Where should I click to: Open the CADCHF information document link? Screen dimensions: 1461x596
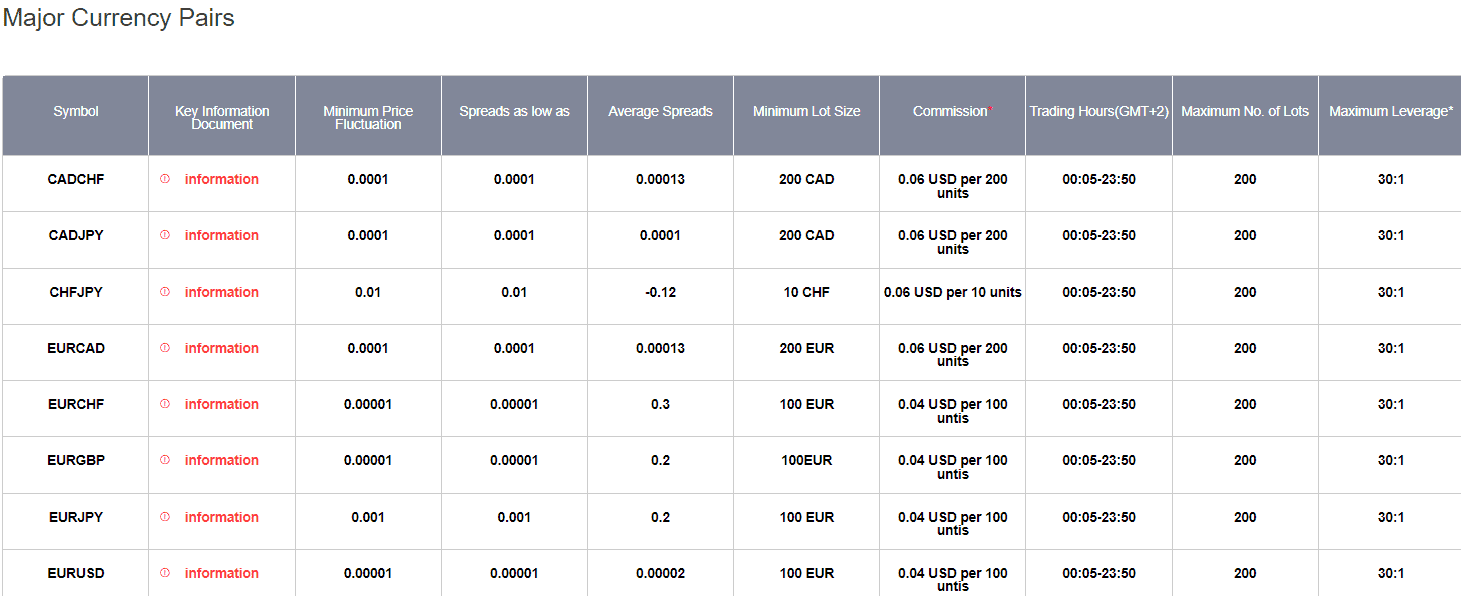click(222, 179)
